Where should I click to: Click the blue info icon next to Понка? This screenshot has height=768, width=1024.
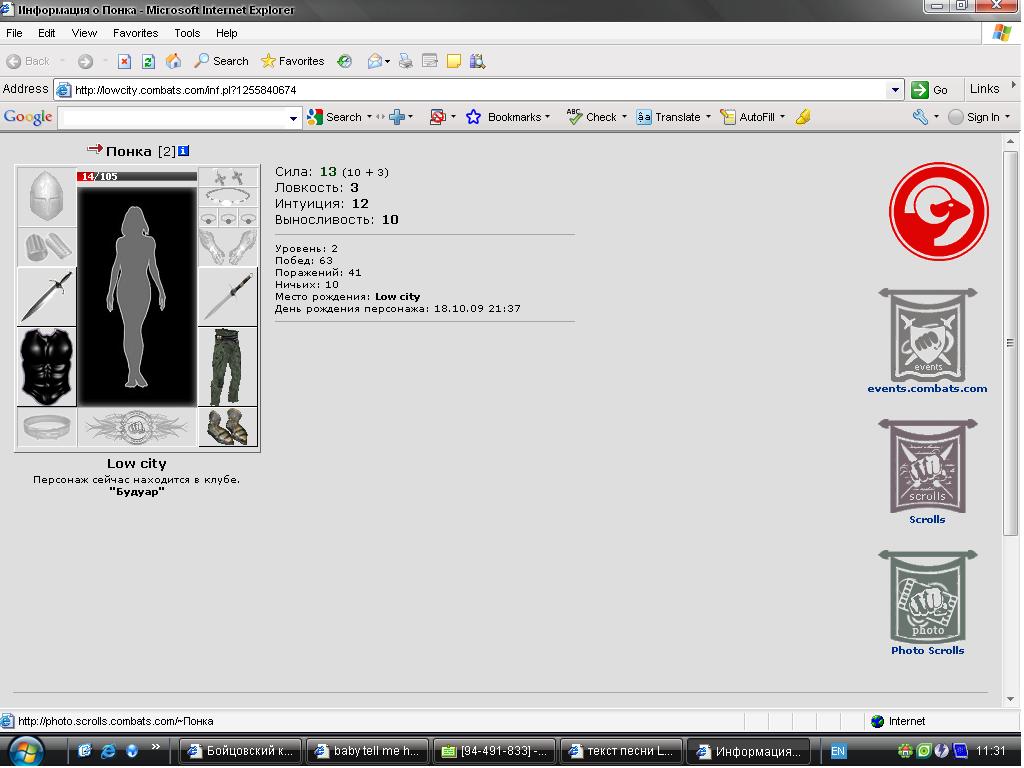pyautogui.click(x=184, y=151)
